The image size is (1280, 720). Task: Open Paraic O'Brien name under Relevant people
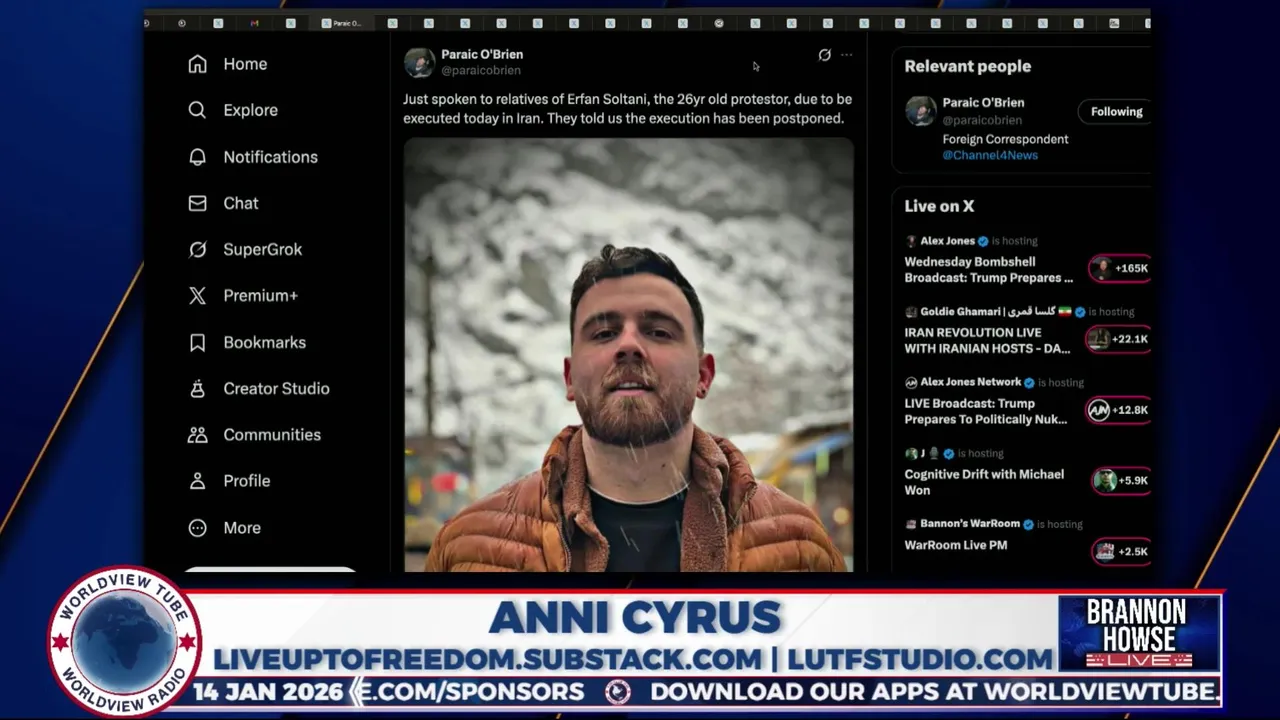[983, 102]
